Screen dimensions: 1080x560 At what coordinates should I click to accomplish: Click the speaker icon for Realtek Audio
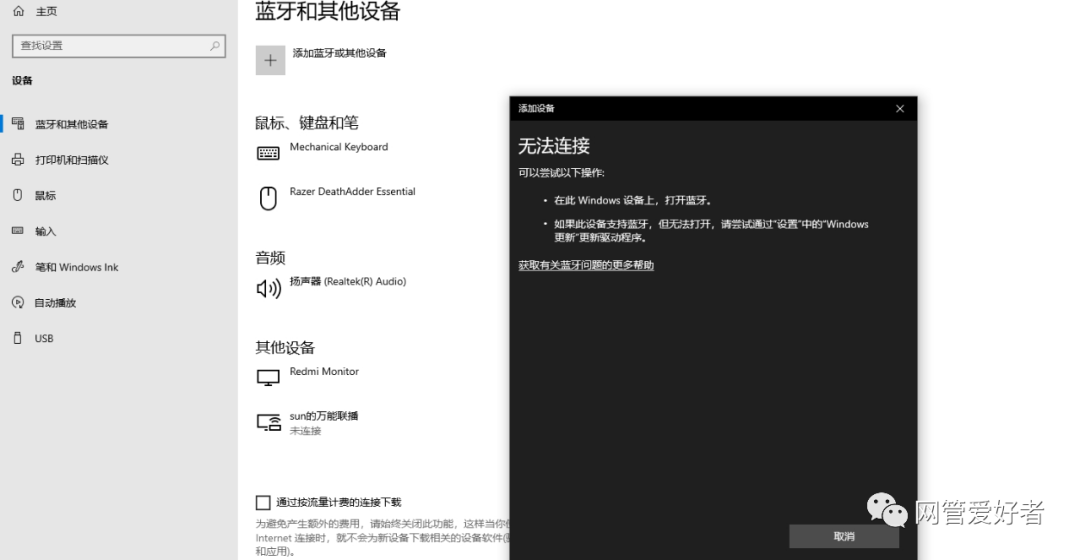coord(269,289)
